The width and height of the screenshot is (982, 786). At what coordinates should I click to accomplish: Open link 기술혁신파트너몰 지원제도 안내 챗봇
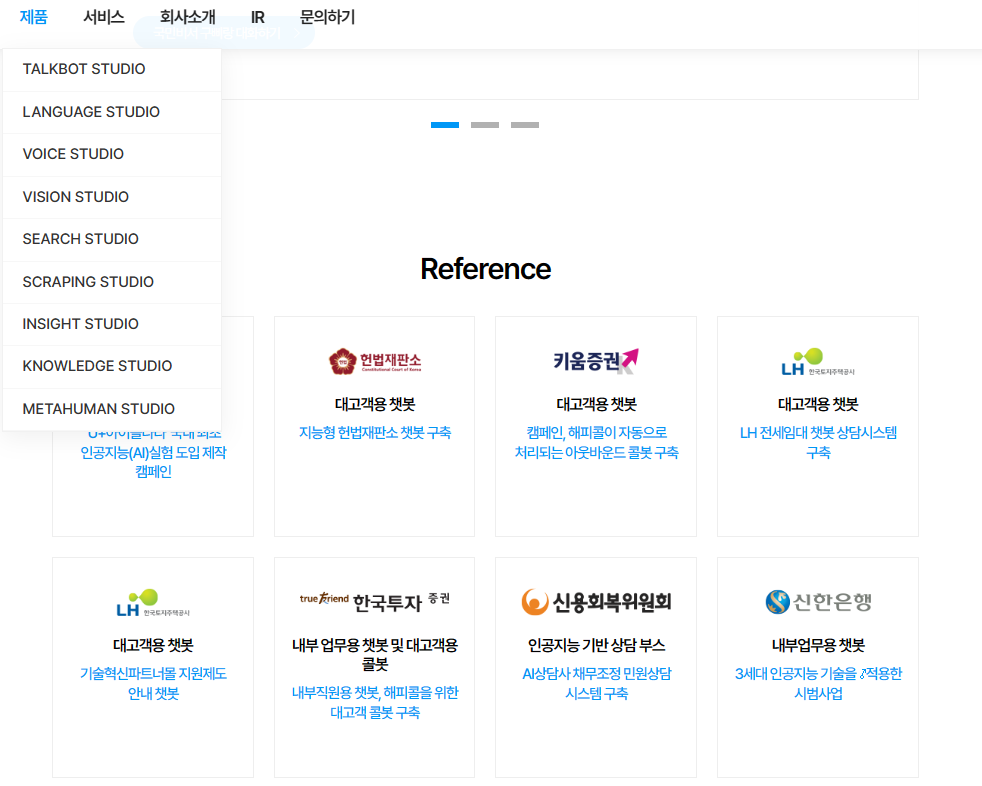(153, 684)
